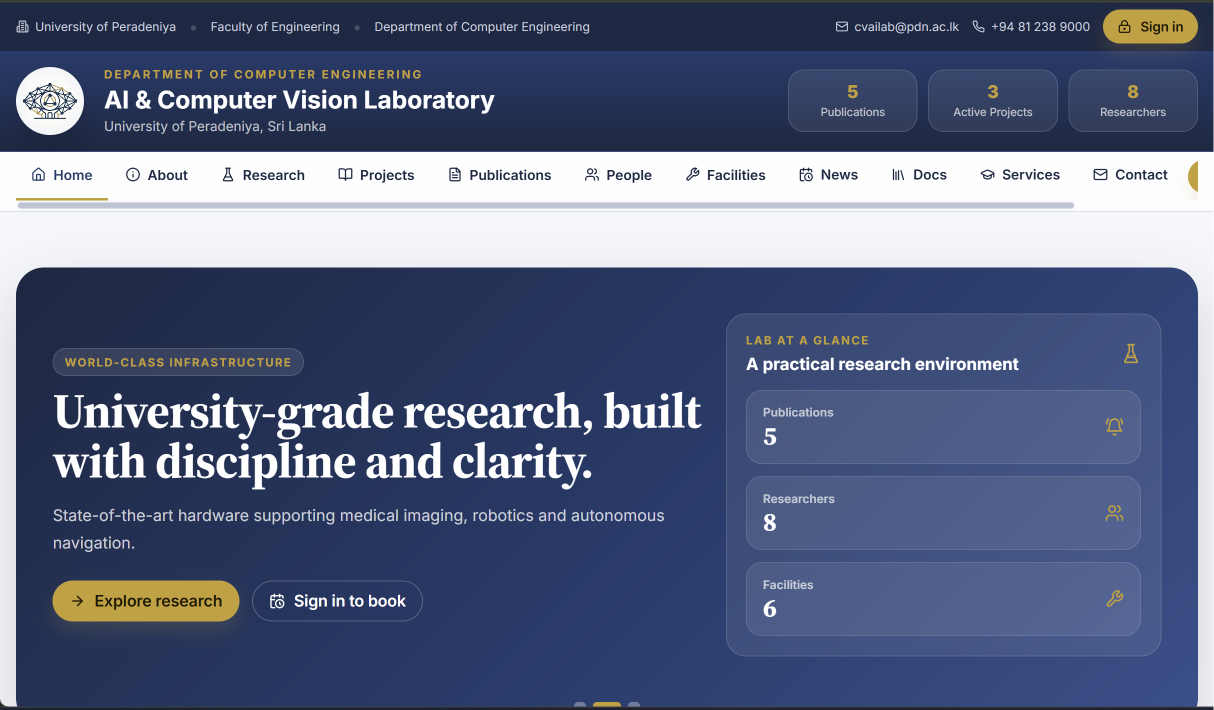Open the Home tab

(62, 175)
